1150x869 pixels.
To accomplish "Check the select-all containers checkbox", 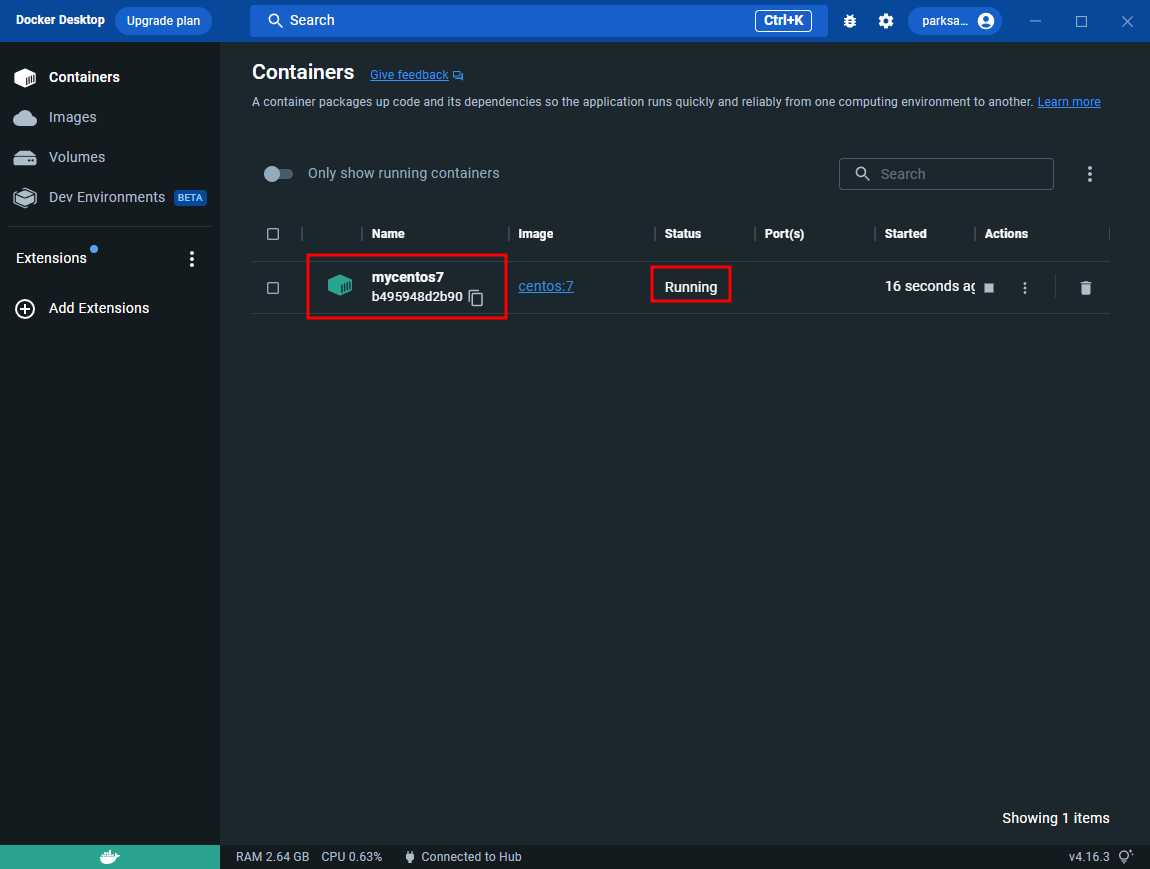I will pos(273,234).
